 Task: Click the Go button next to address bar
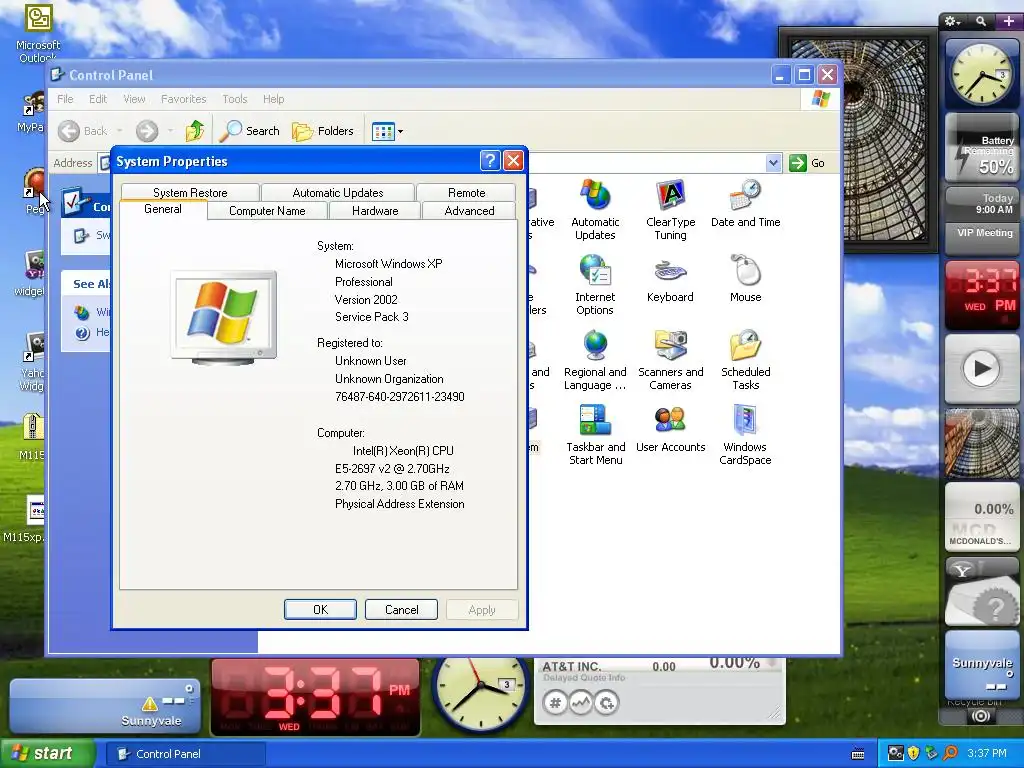pyautogui.click(x=807, y=163)
